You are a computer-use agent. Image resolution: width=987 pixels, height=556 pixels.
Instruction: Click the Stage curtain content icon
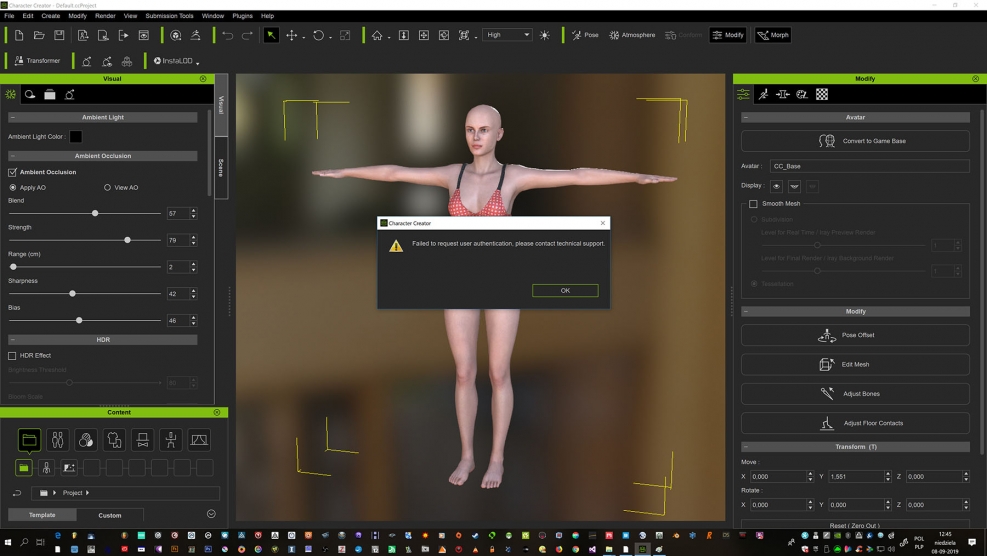(x=199, y=440)
